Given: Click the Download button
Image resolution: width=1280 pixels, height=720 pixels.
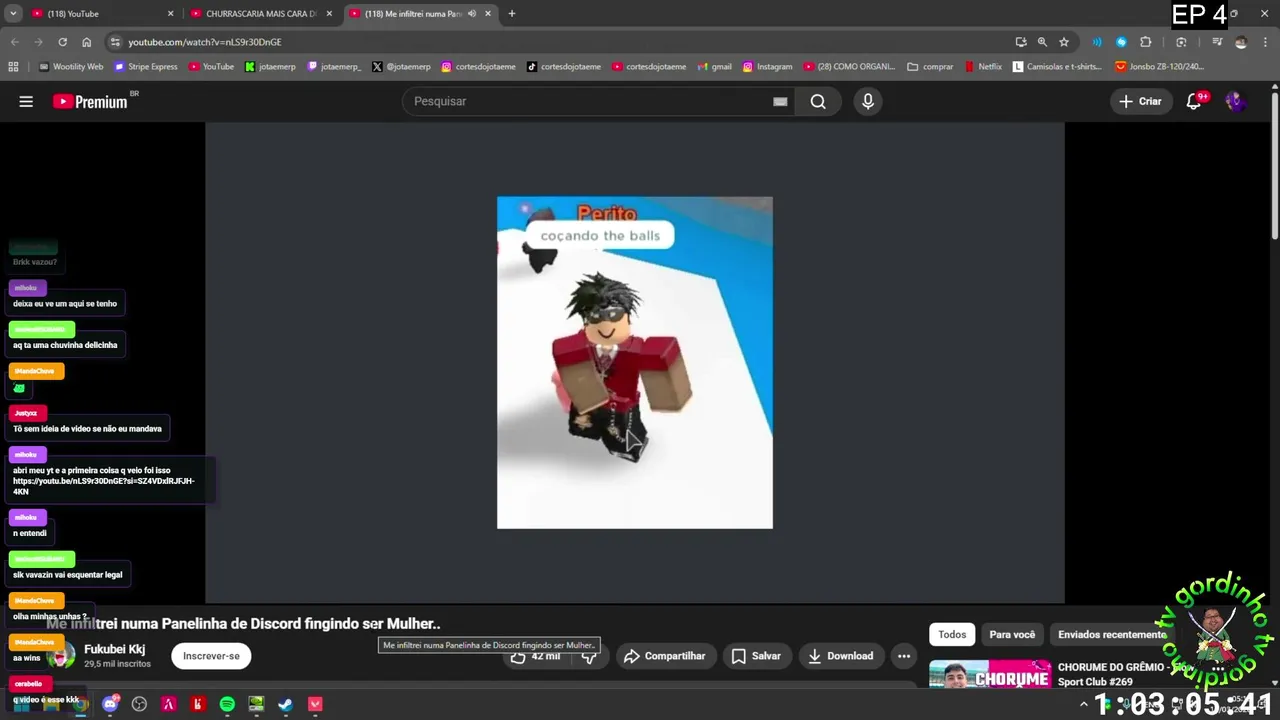Looking at the screenshot, I should tap(840, 656).
